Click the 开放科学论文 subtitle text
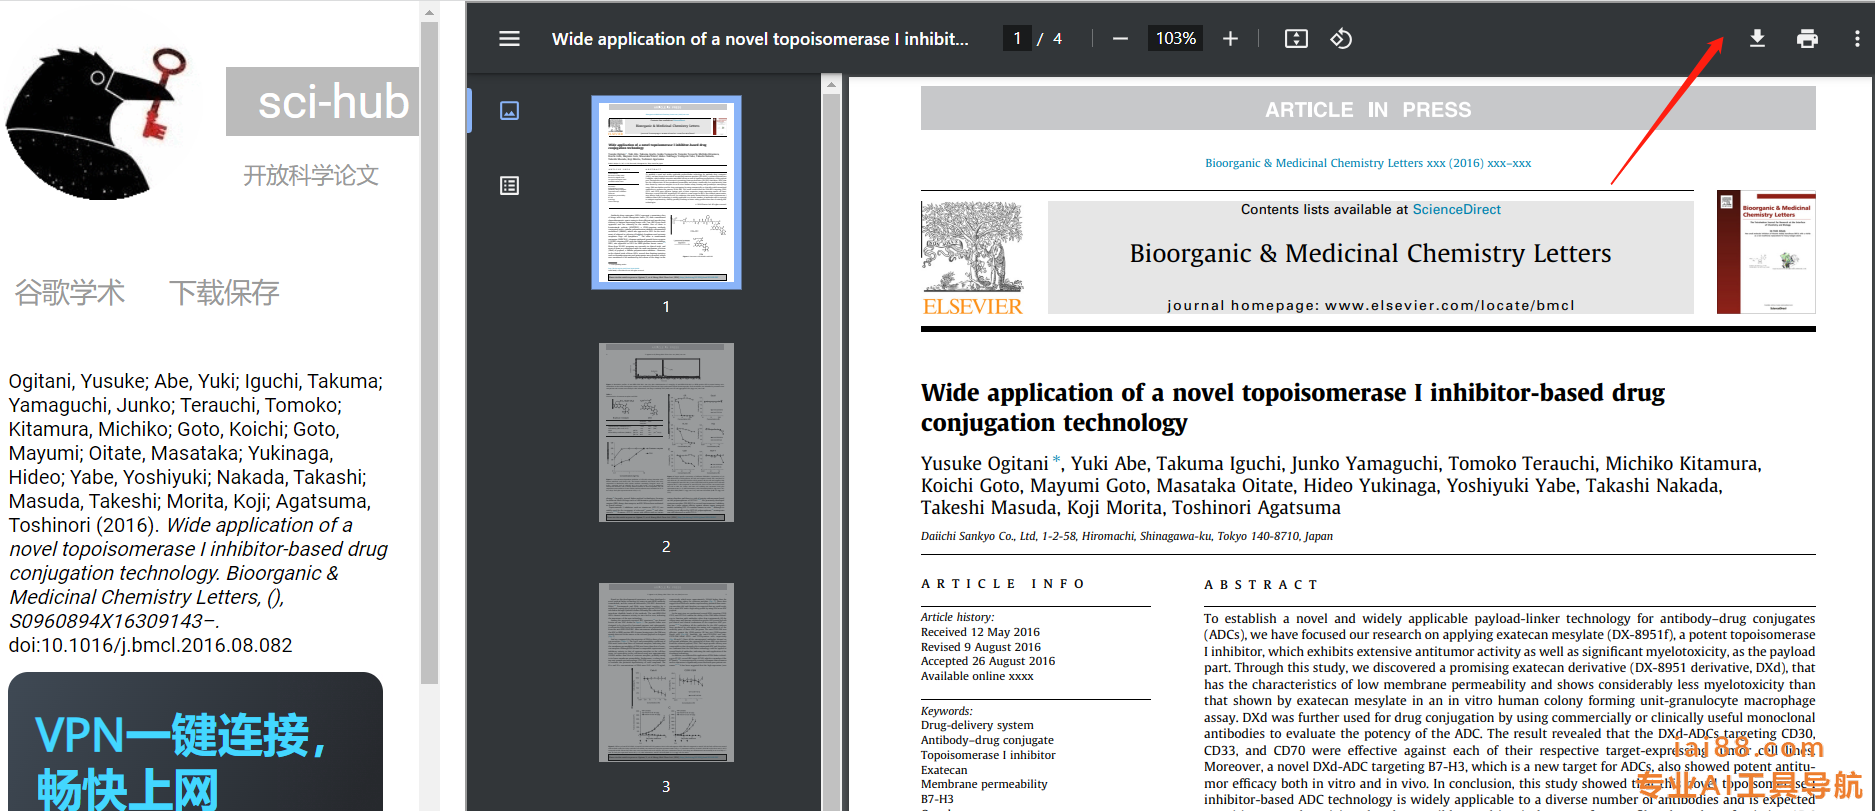The width and height of the screenshot is (1875, 811). pos(311,175)
